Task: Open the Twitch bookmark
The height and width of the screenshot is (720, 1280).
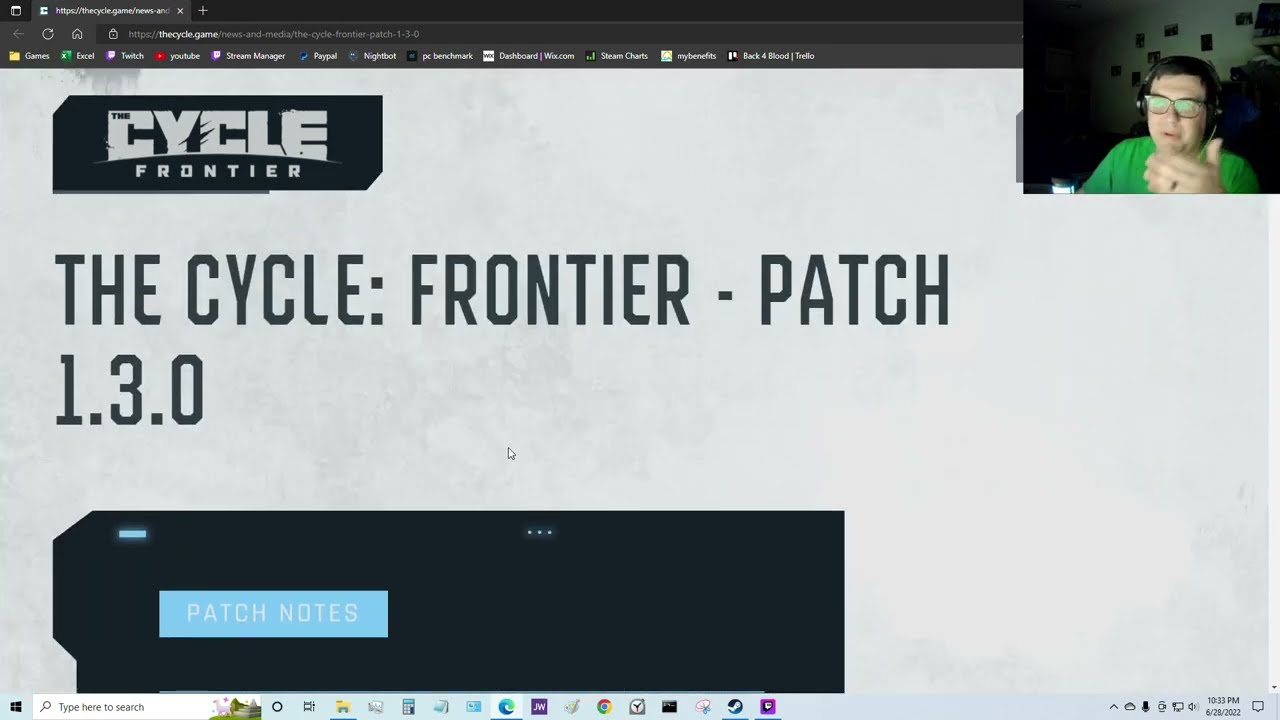Action: (x=125, y=56)
